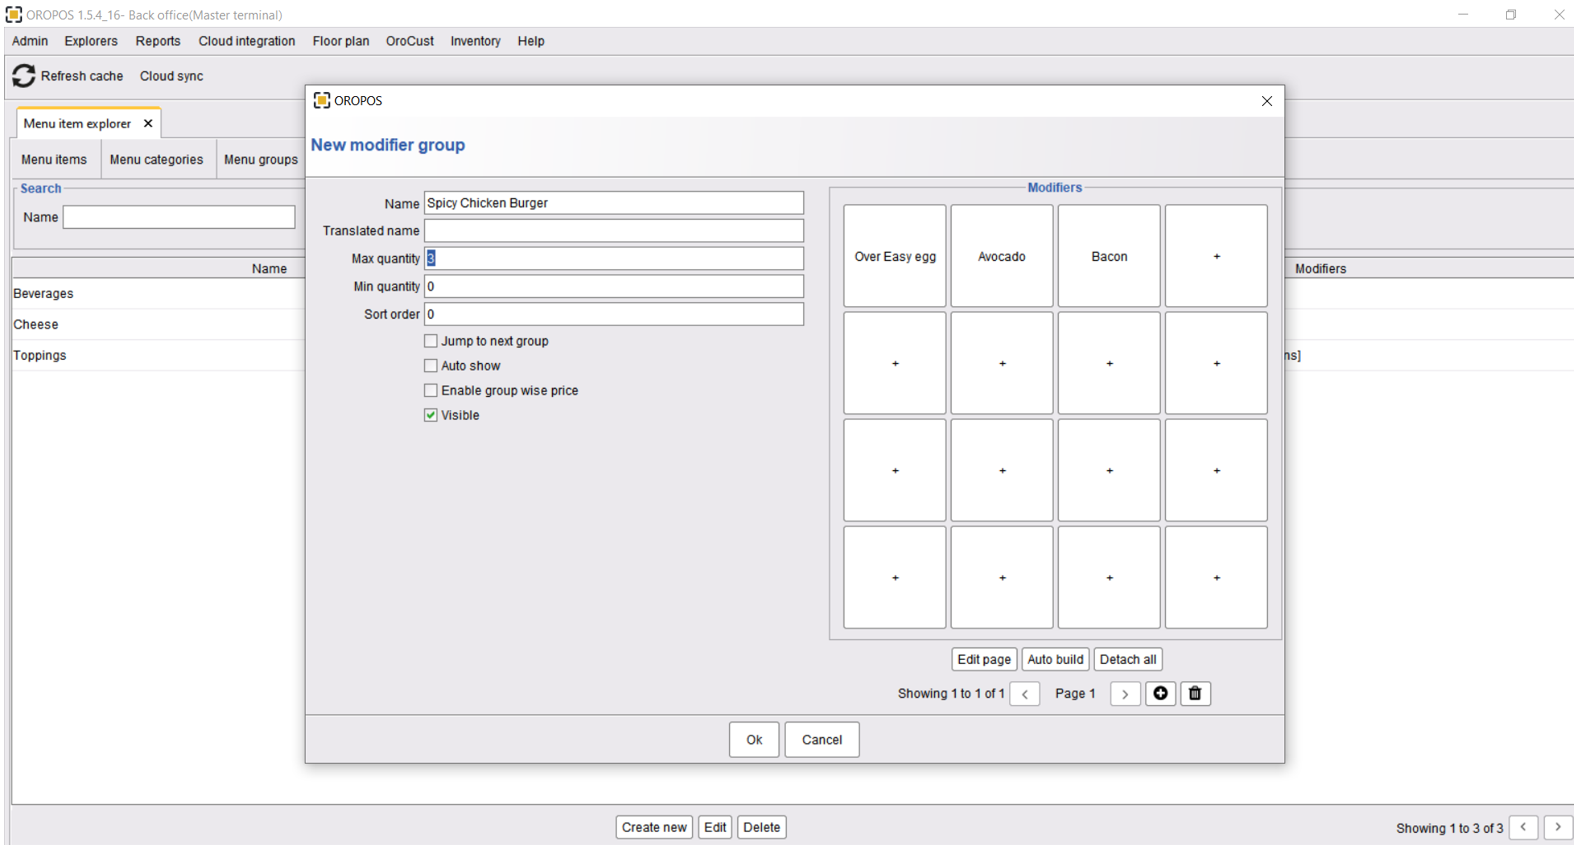Click the empty plus tile next to Bacon
Screen dimensions: 1574x845
1216,256
